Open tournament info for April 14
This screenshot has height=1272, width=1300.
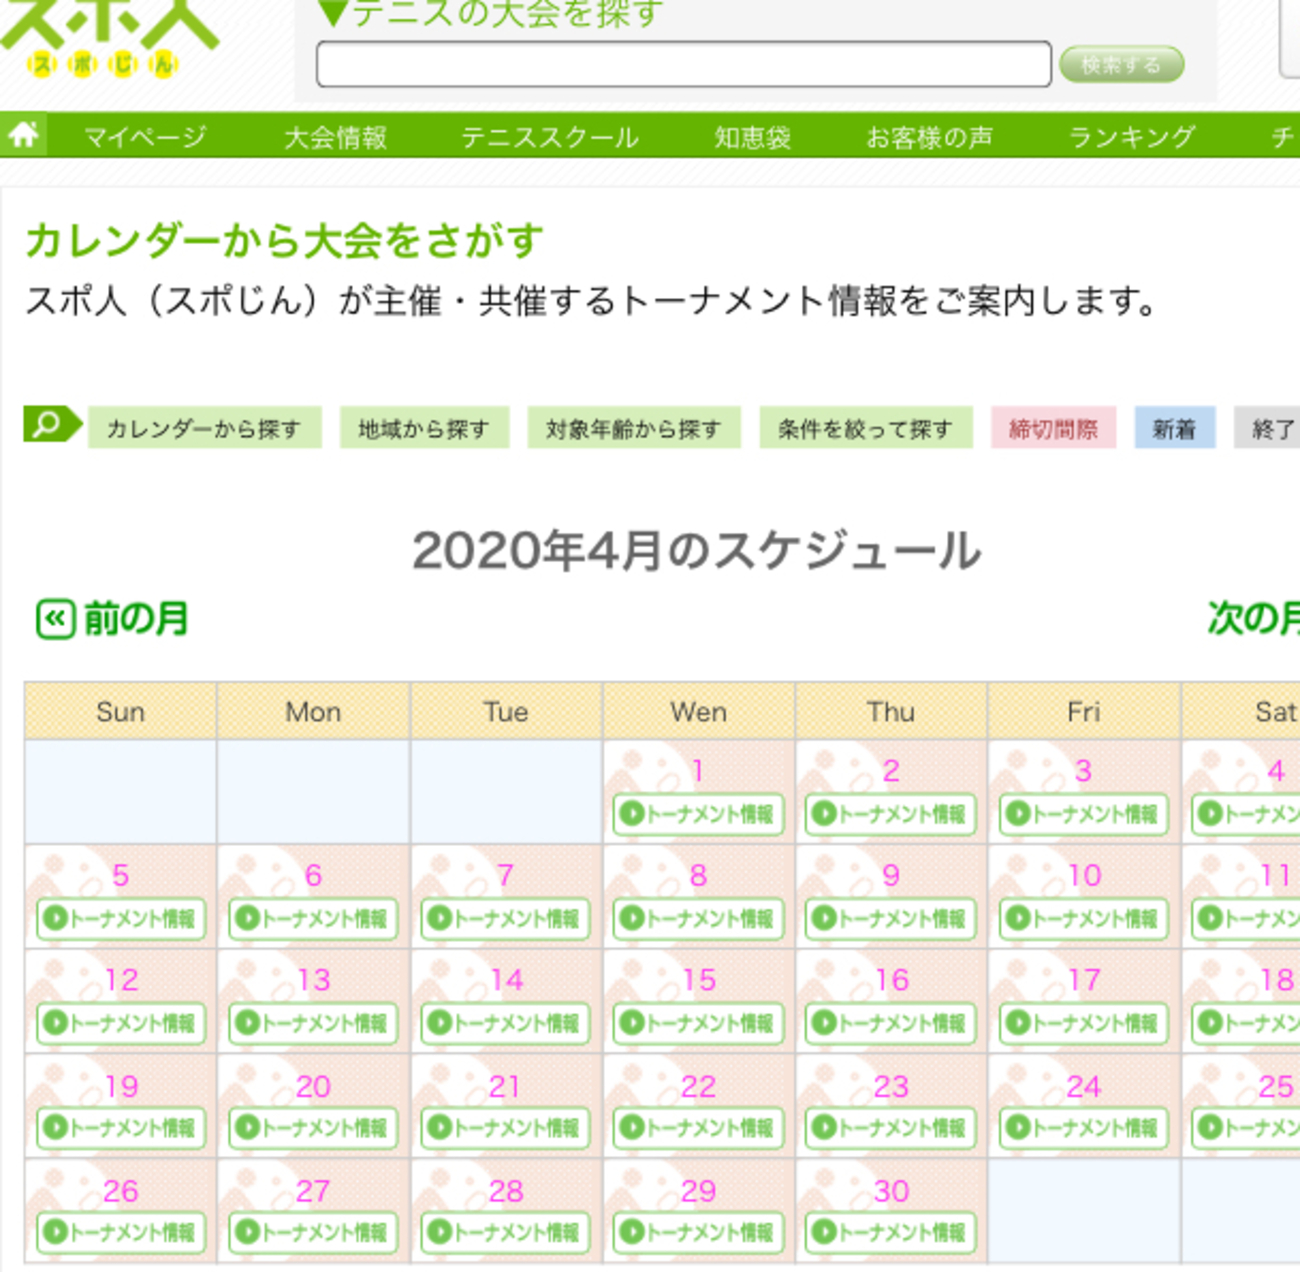[x=506, y=1023]
